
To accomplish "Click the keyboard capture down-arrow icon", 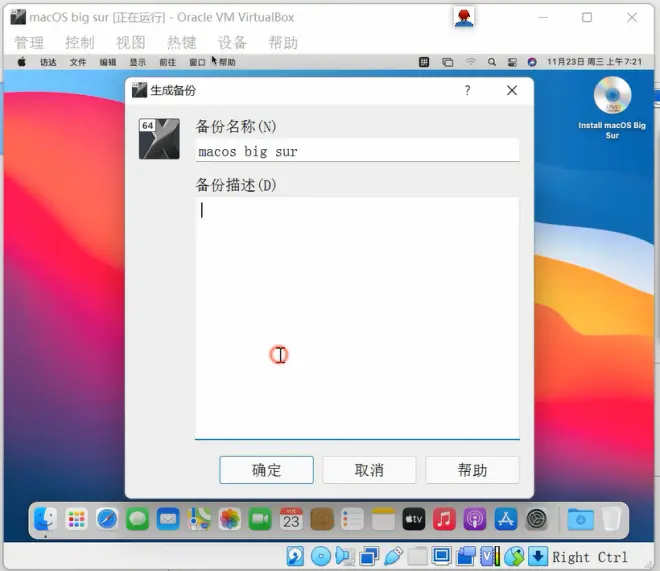I will pos(538,556).
